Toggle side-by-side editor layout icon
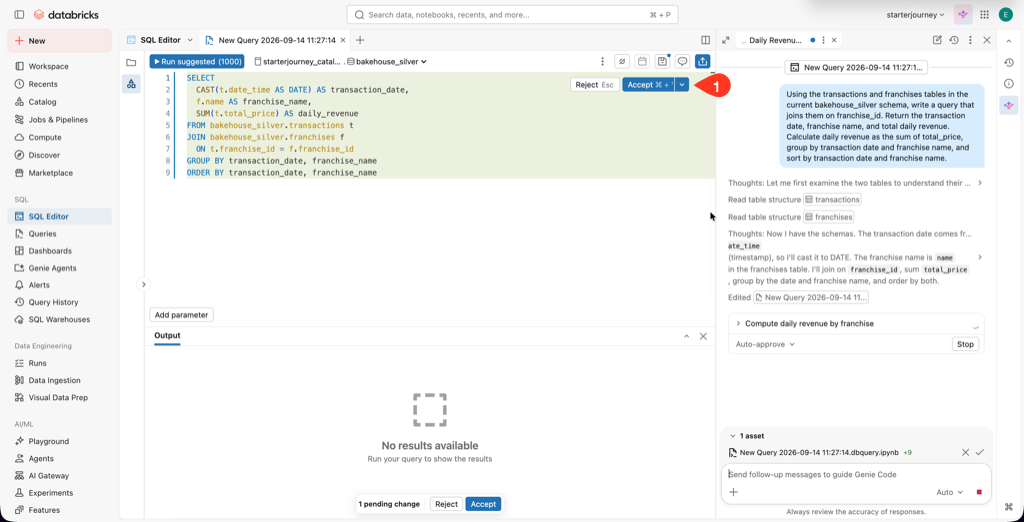The image size is (1024, 522). tap(705, 41)
